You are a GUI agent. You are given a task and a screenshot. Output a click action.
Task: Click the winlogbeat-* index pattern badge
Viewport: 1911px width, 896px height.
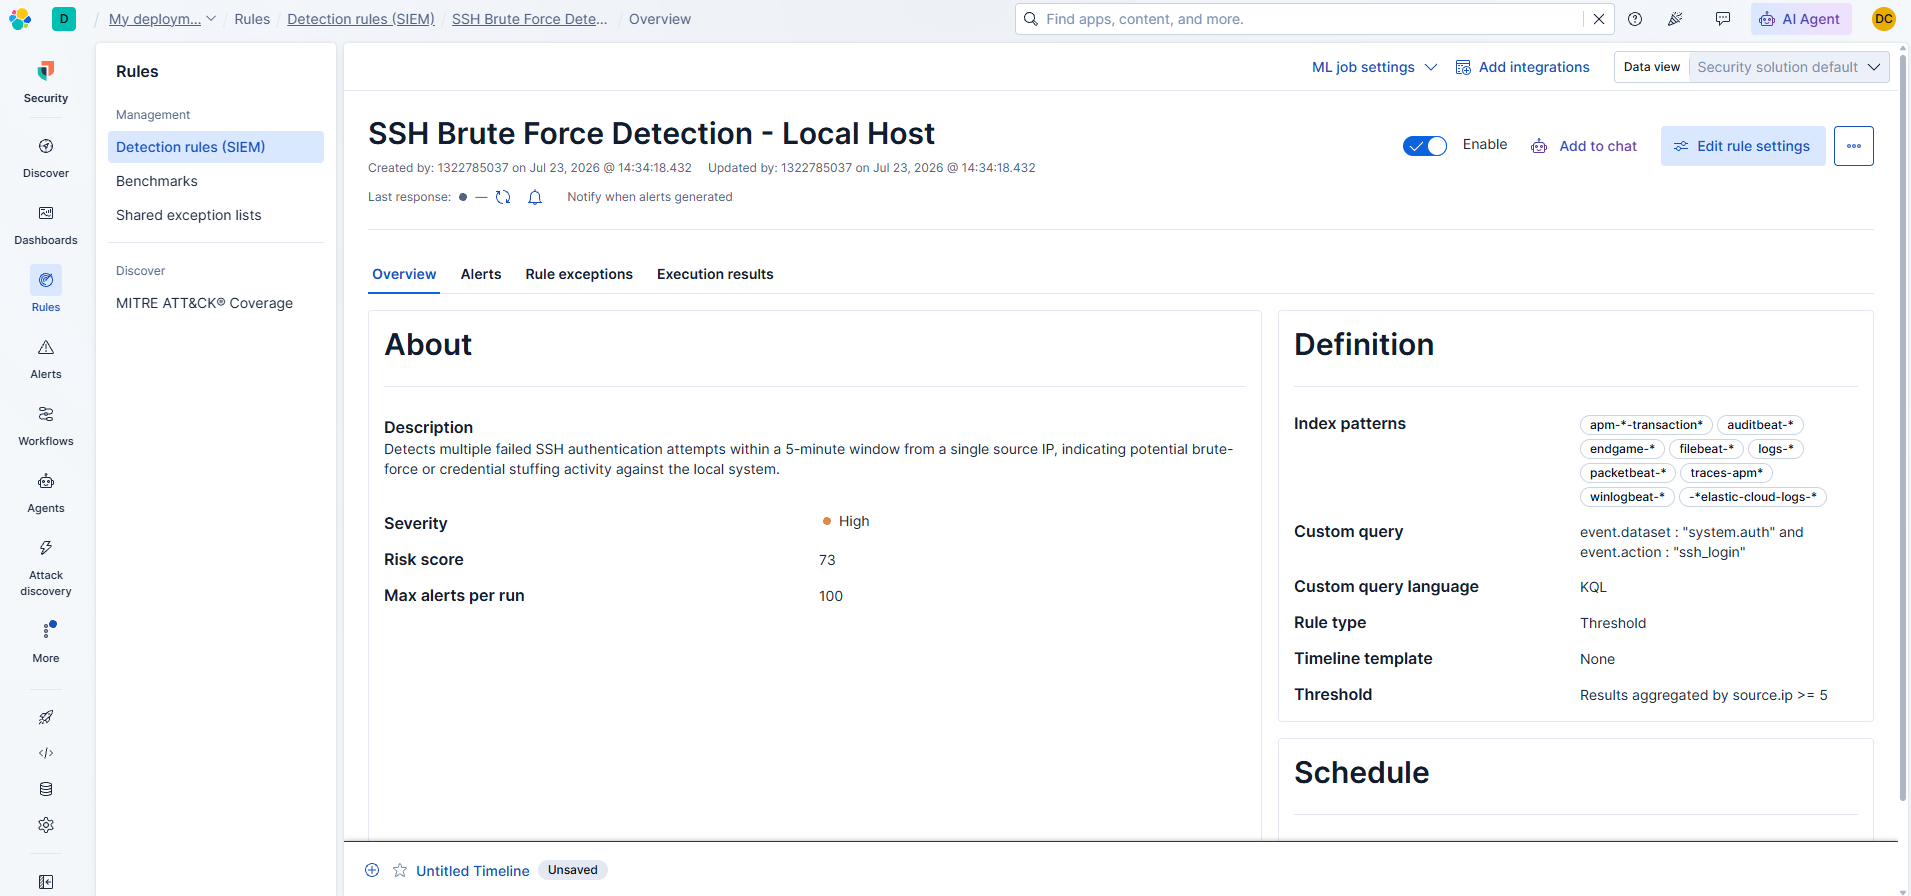pyautogui.click(x=1627, y=497)
